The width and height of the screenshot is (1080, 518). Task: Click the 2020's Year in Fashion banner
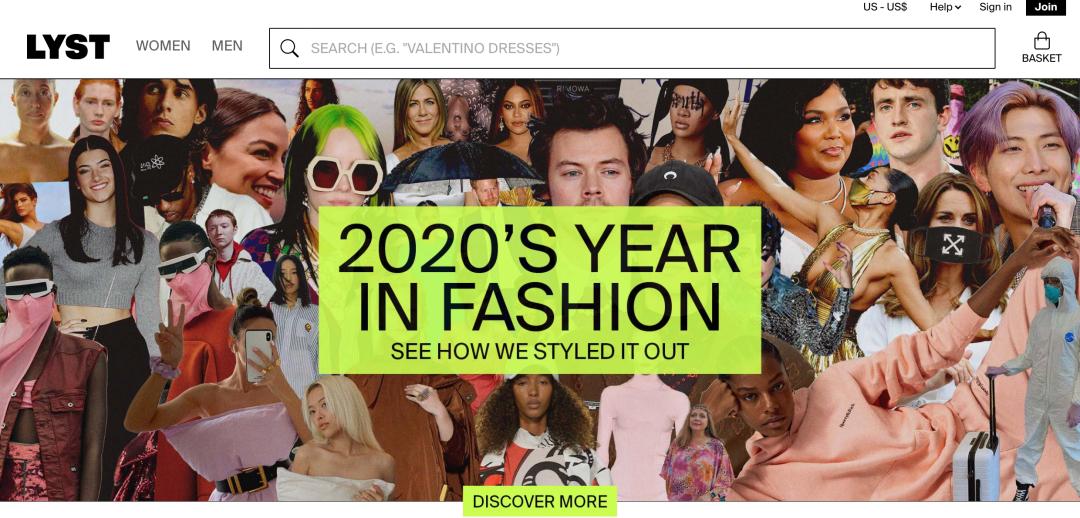point(539,290)
